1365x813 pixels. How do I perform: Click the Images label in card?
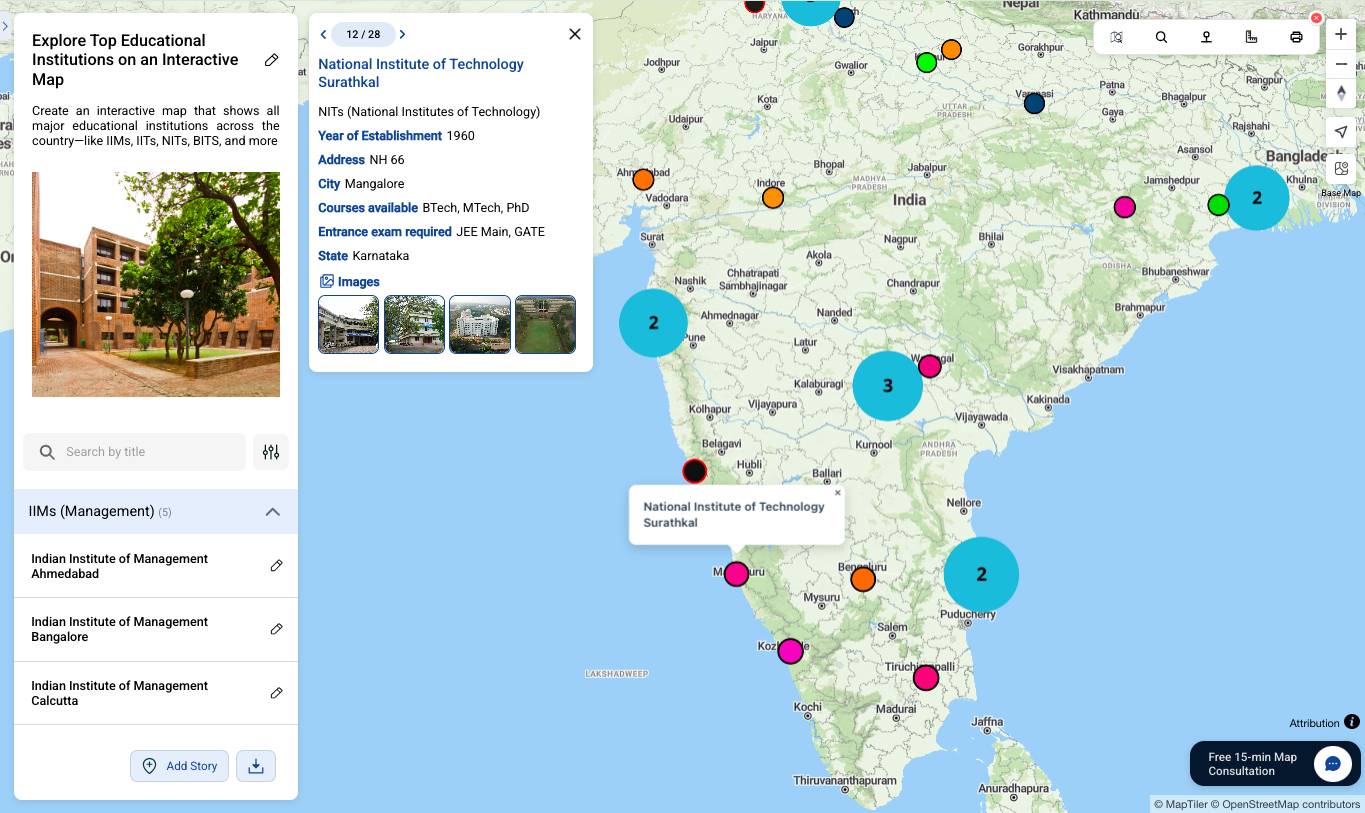coord(358,282)
